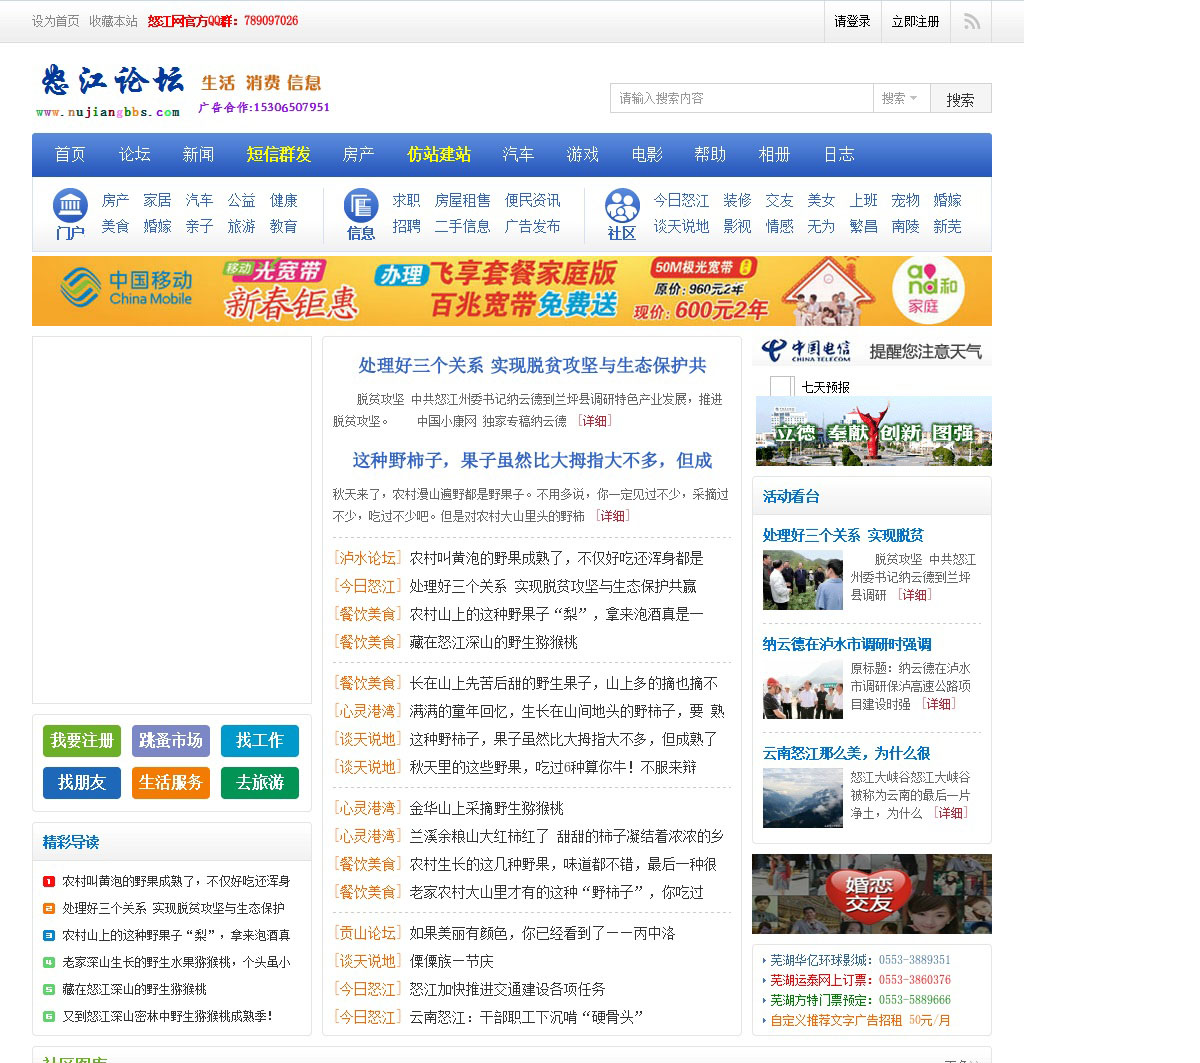This screenshot has height=1063, width=1200.
Task: Click the orange 生活服务 button
Action: [171, 783]
